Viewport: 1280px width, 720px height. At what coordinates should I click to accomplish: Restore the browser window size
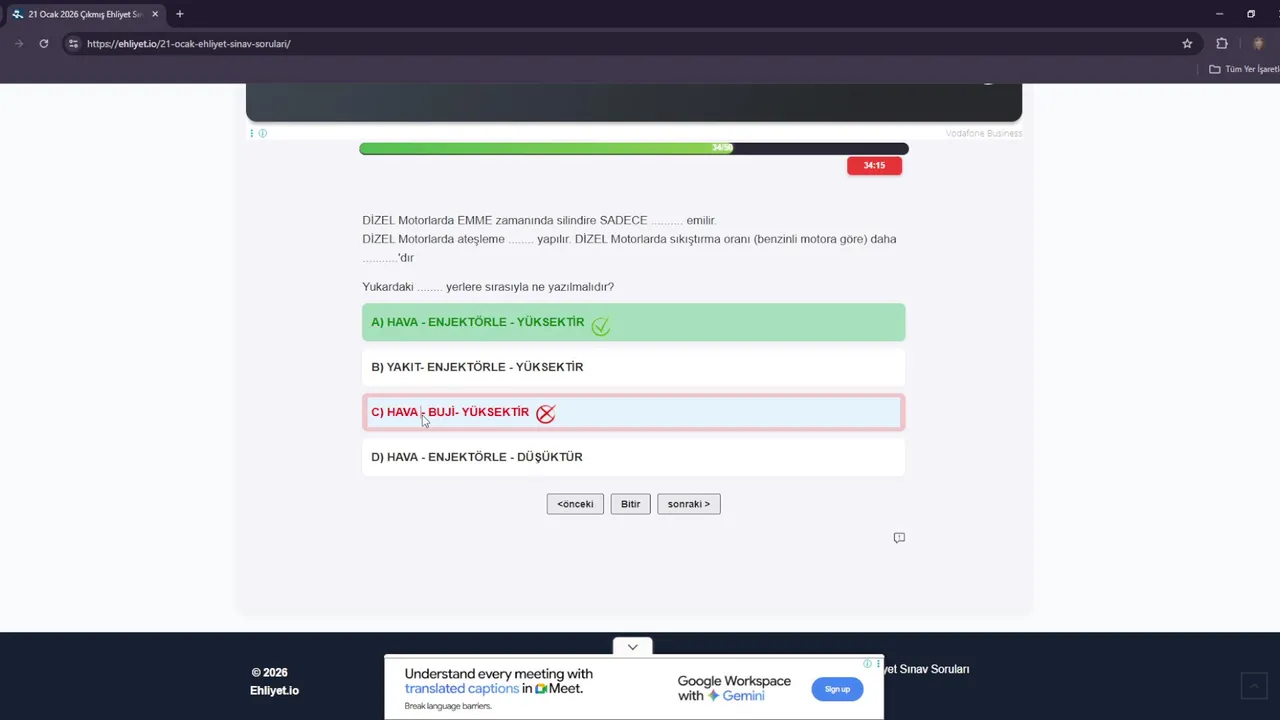pyautogui.click(x=1250, y=14)
